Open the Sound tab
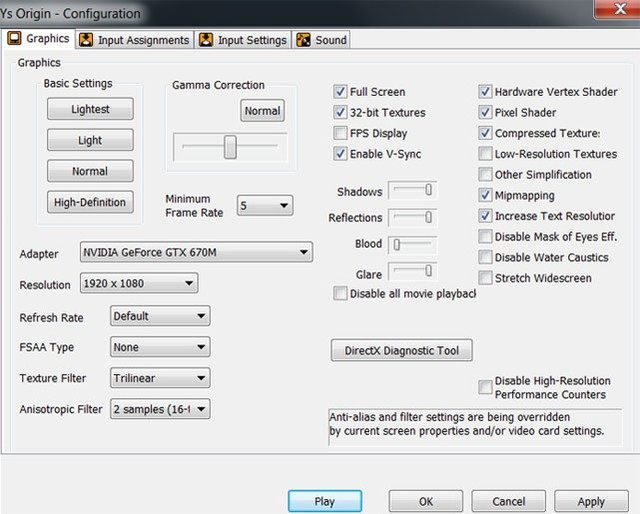 point(330,40)
